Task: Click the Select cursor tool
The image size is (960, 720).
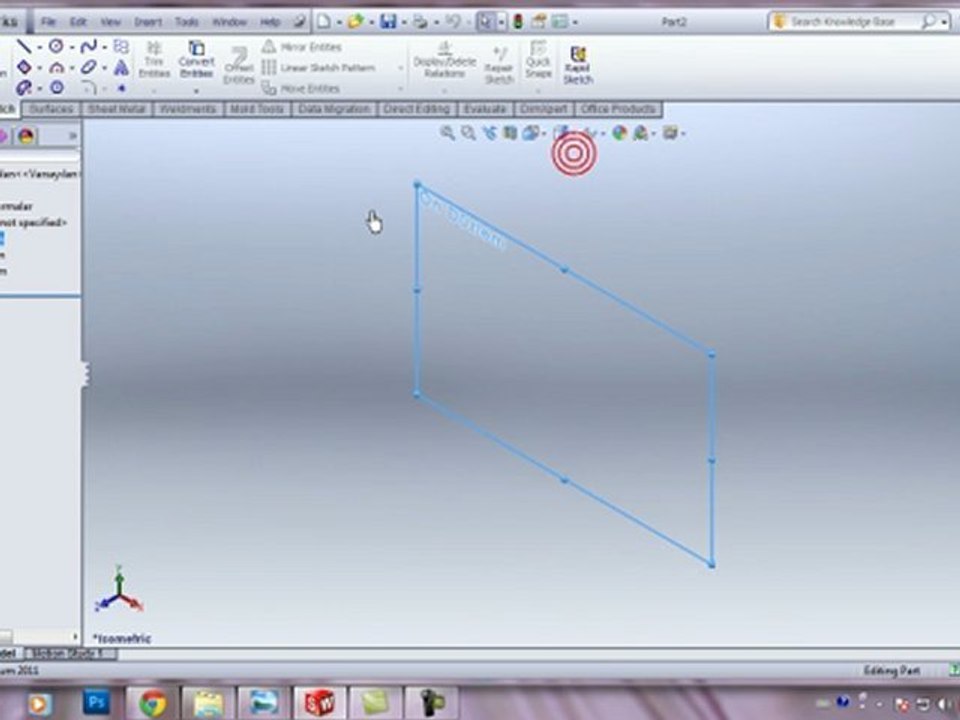Action: [486, 22]
